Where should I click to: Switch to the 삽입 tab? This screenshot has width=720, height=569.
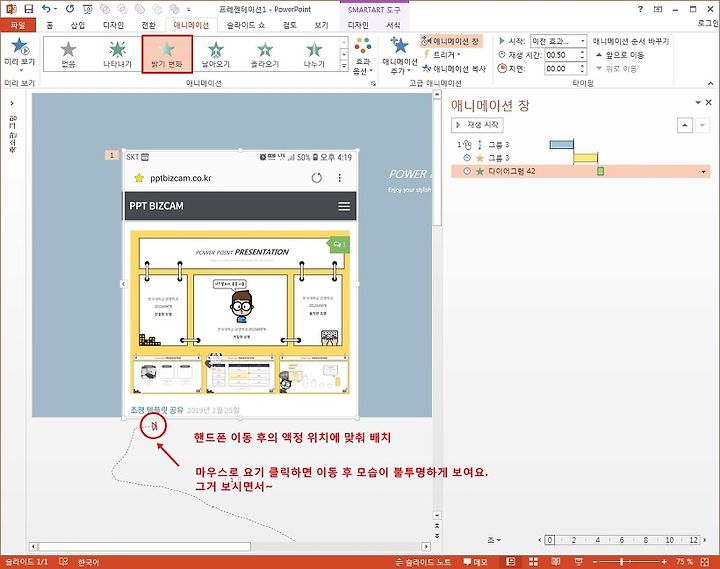pyautogui.click(x=78, y=25)
